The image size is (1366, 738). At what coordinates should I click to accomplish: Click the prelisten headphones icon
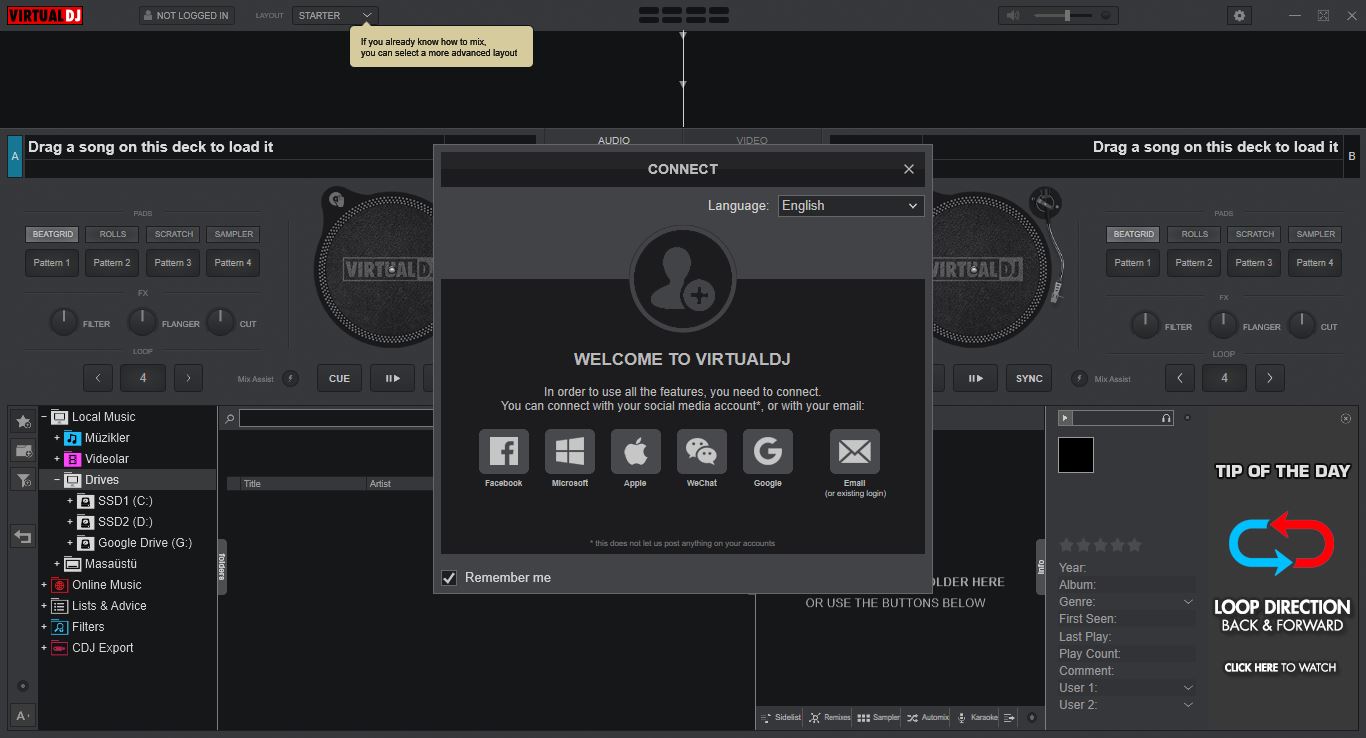coord(1166,418)
